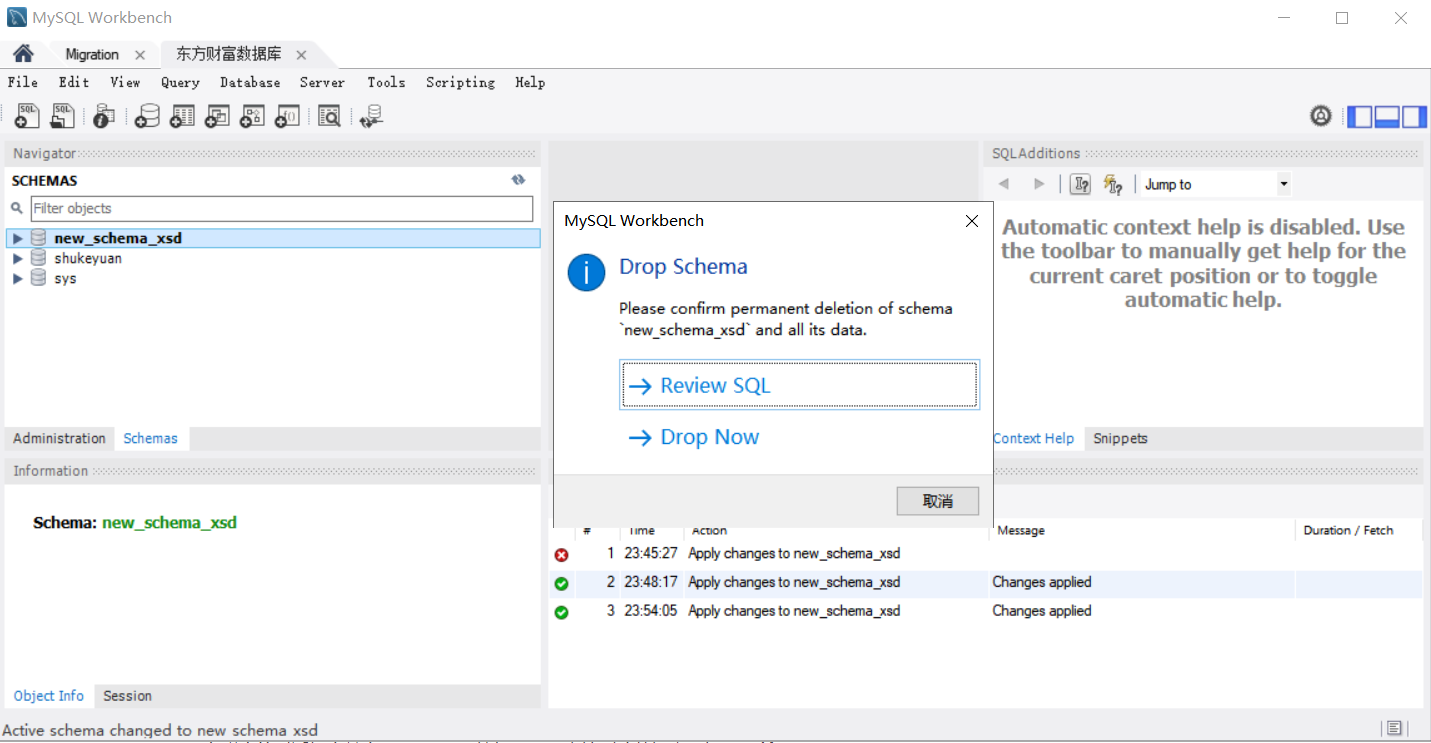Open the Query menu
Image resolution: width=1431 pixels, height=743 pixels.
[180, 83]
